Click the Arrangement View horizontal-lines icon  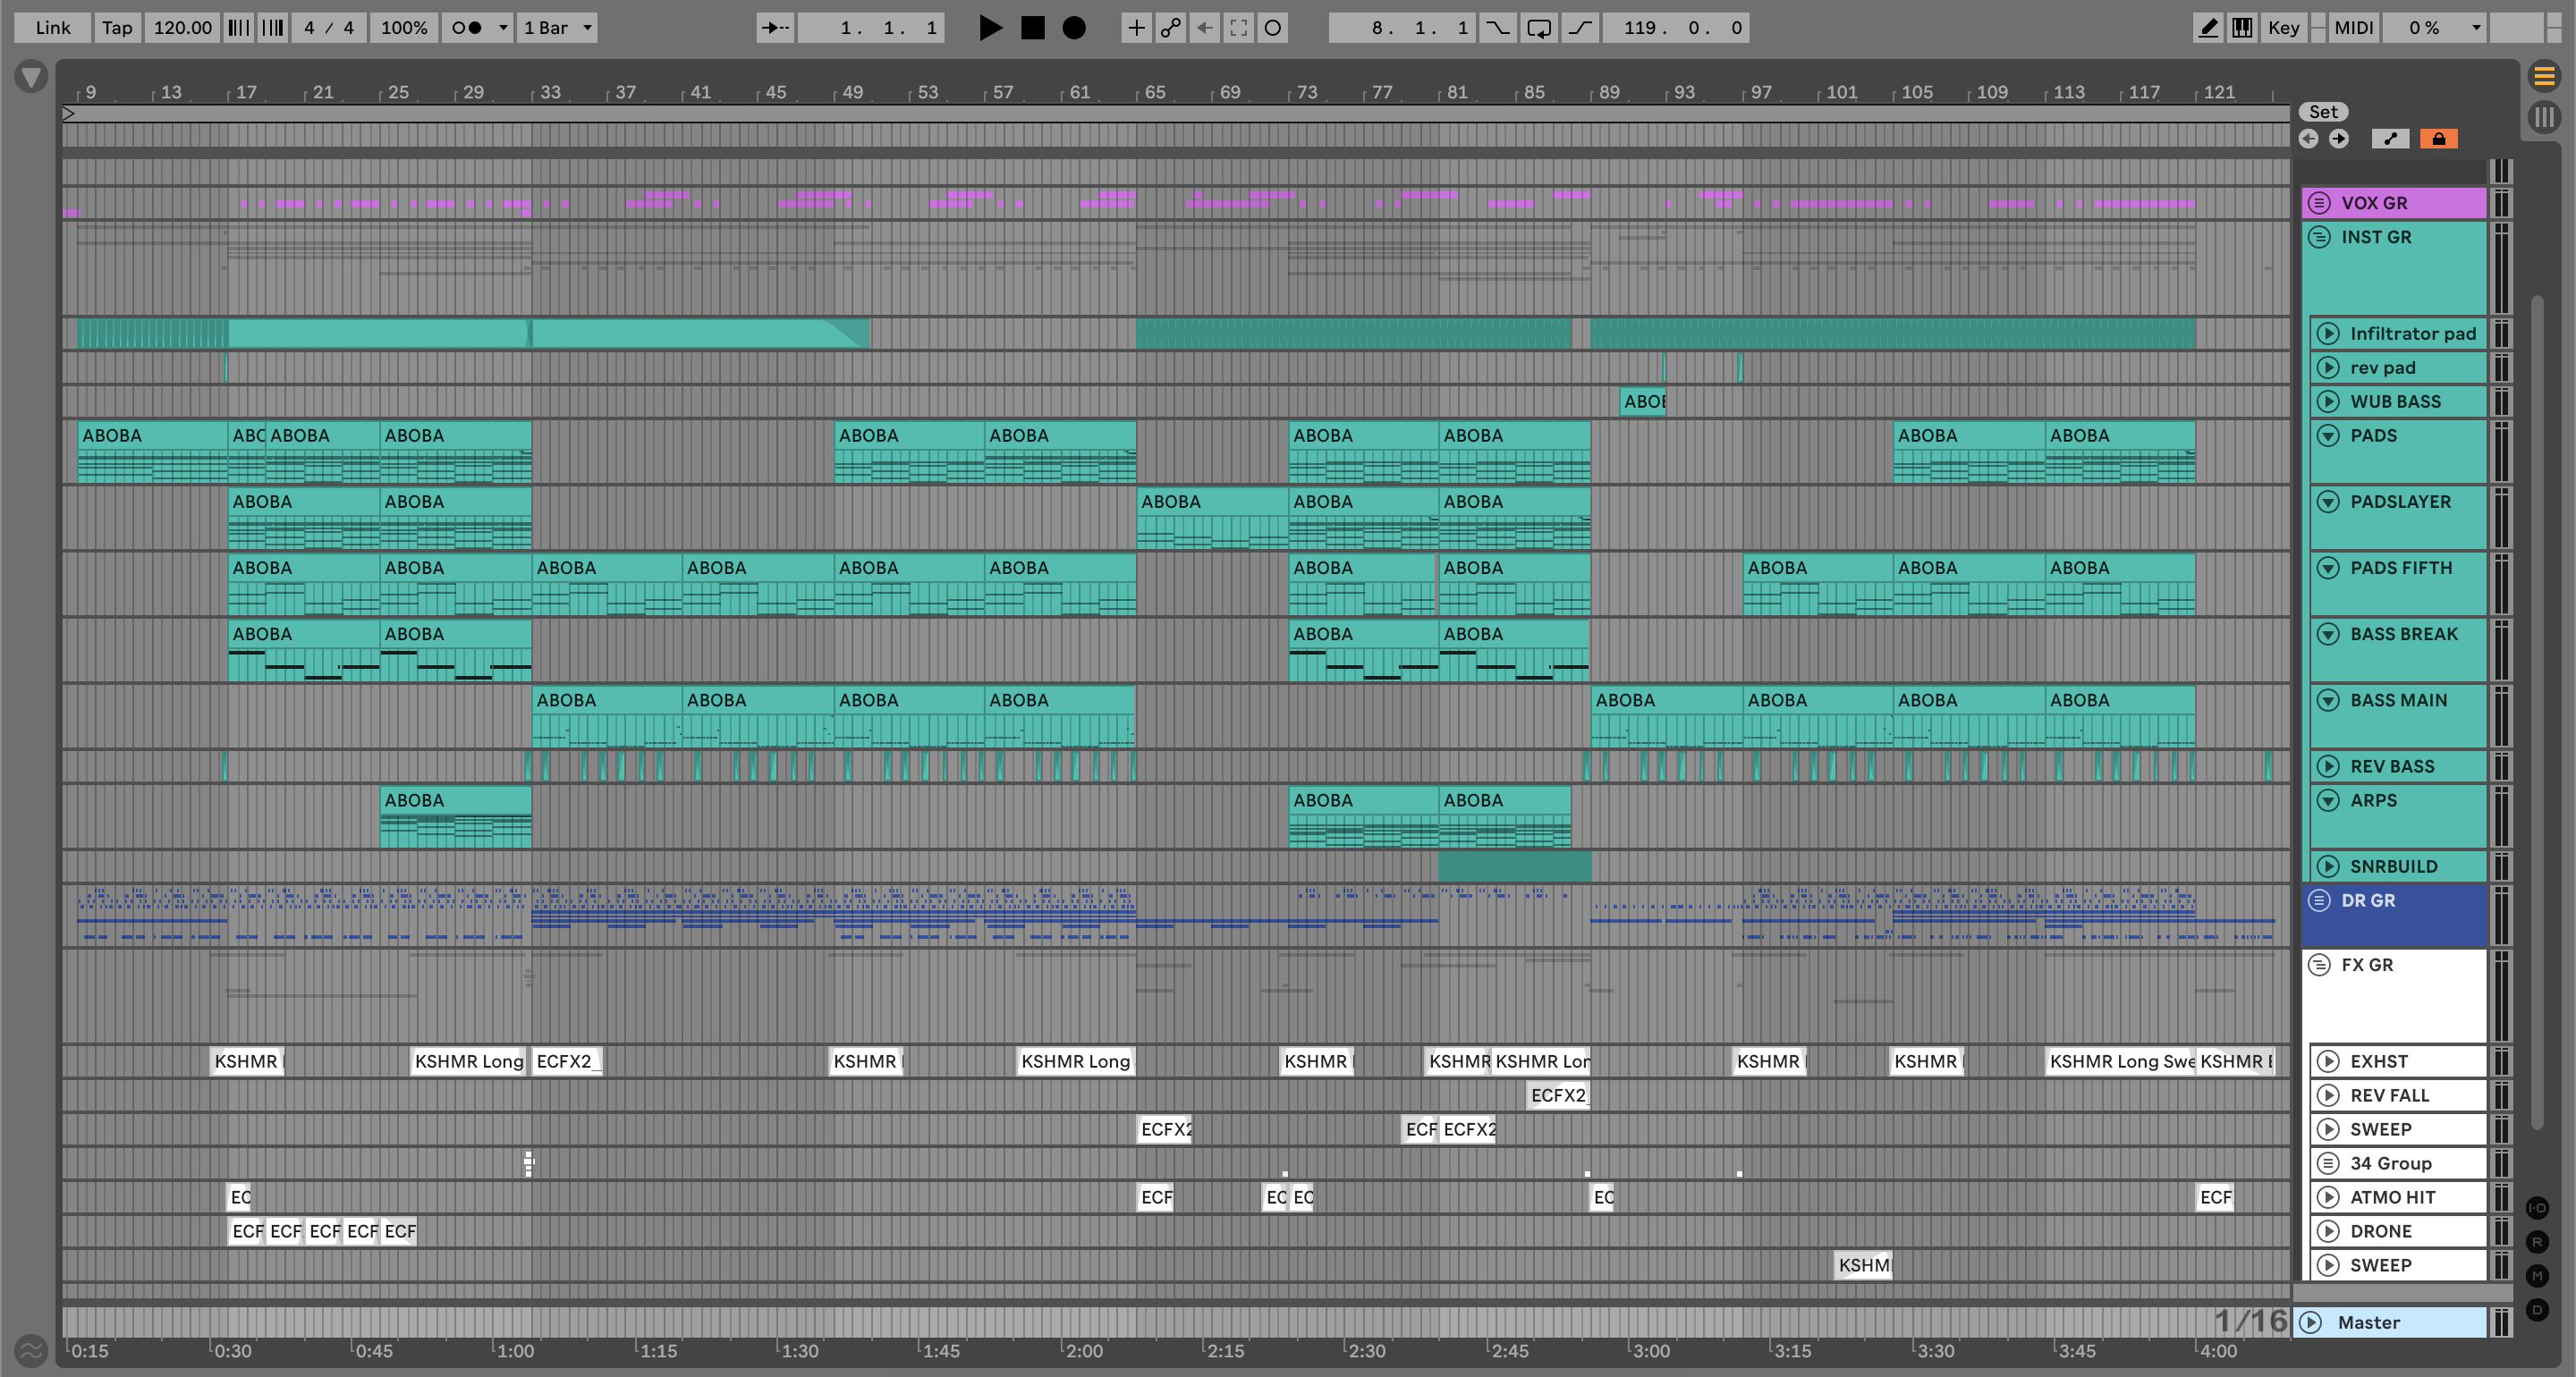[2544, 76]
